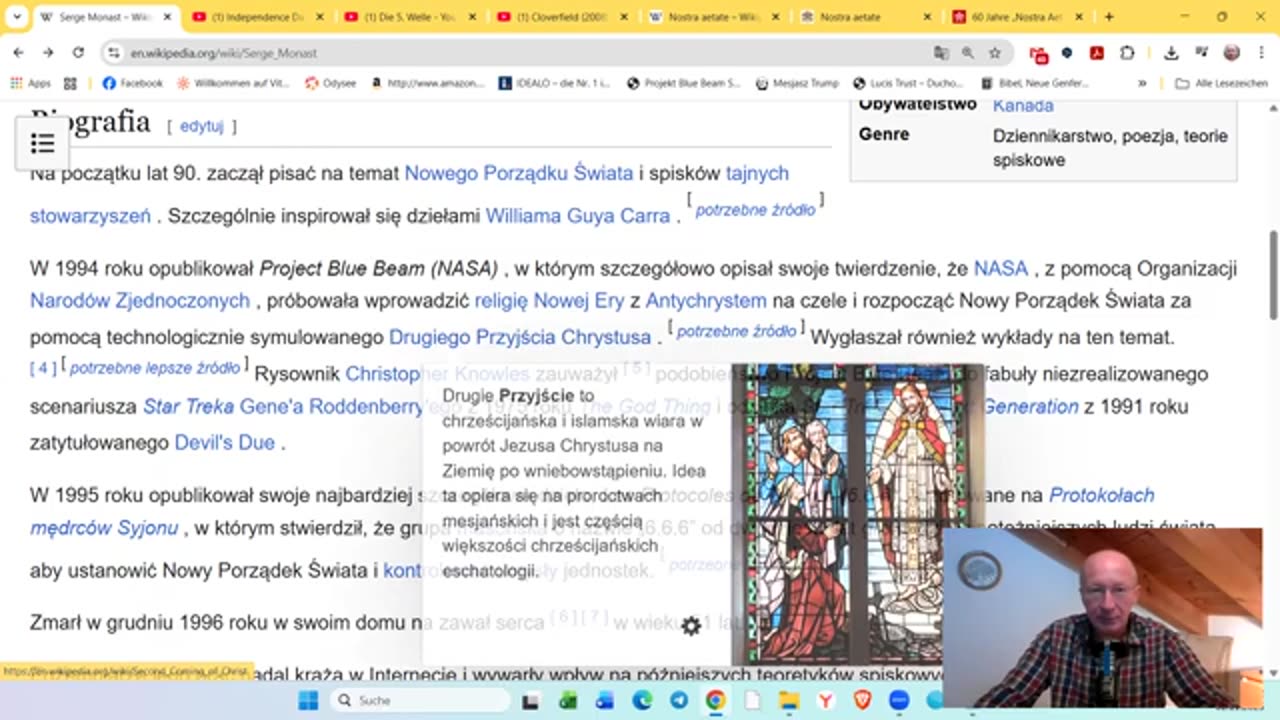Image resolution: width=1280 pixels, height=720 pixels.
Task: Switch to Cloverfield YouTube tab
Action: click(x=562, y=17)
